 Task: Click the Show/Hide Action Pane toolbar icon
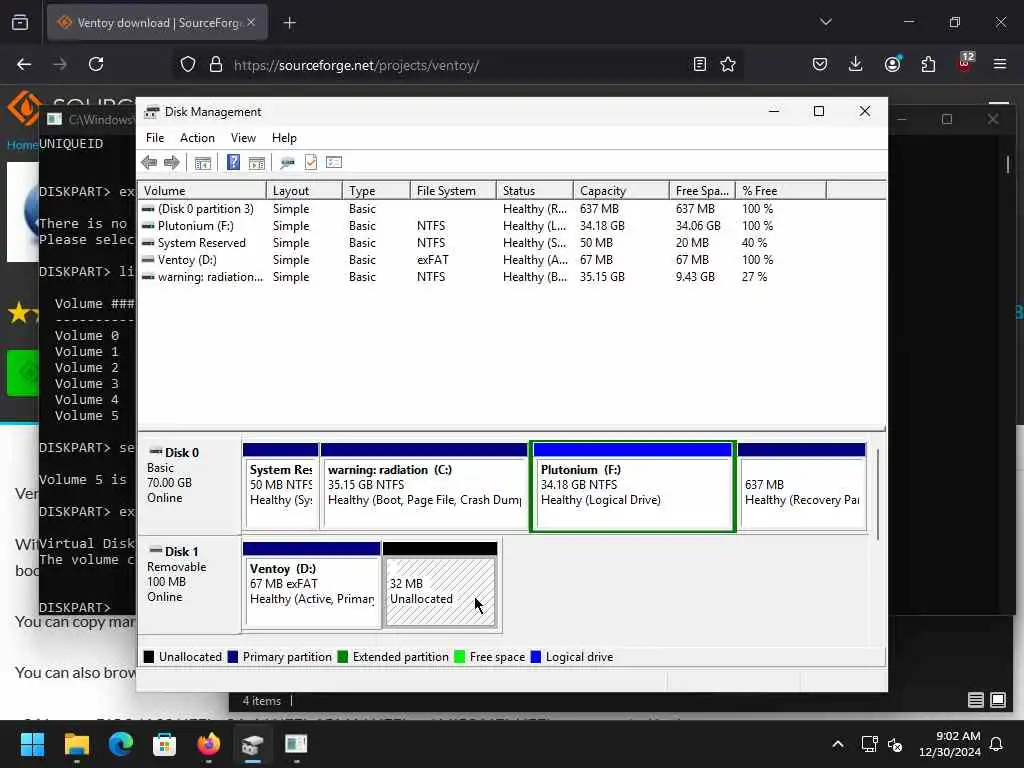tap(257, 163)
